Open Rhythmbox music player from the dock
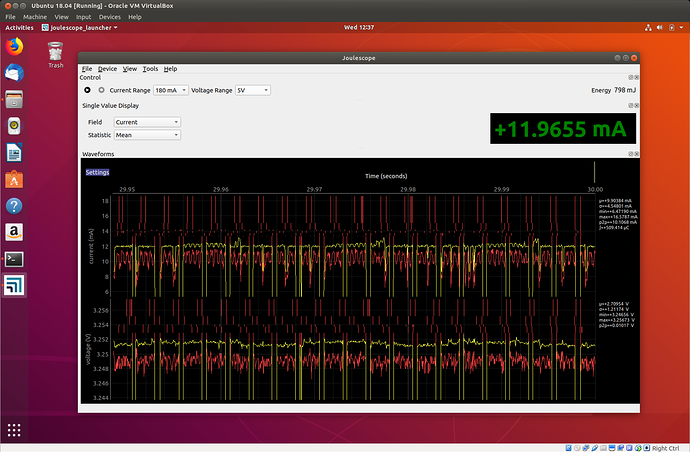This screenshot has height=452, width=690. click(14, 126)
